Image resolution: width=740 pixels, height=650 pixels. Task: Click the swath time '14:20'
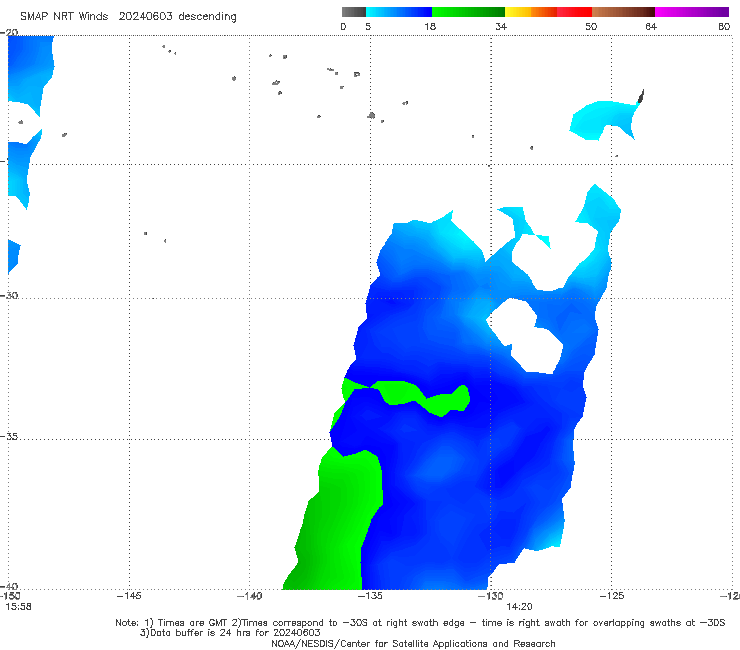(519, 607)
